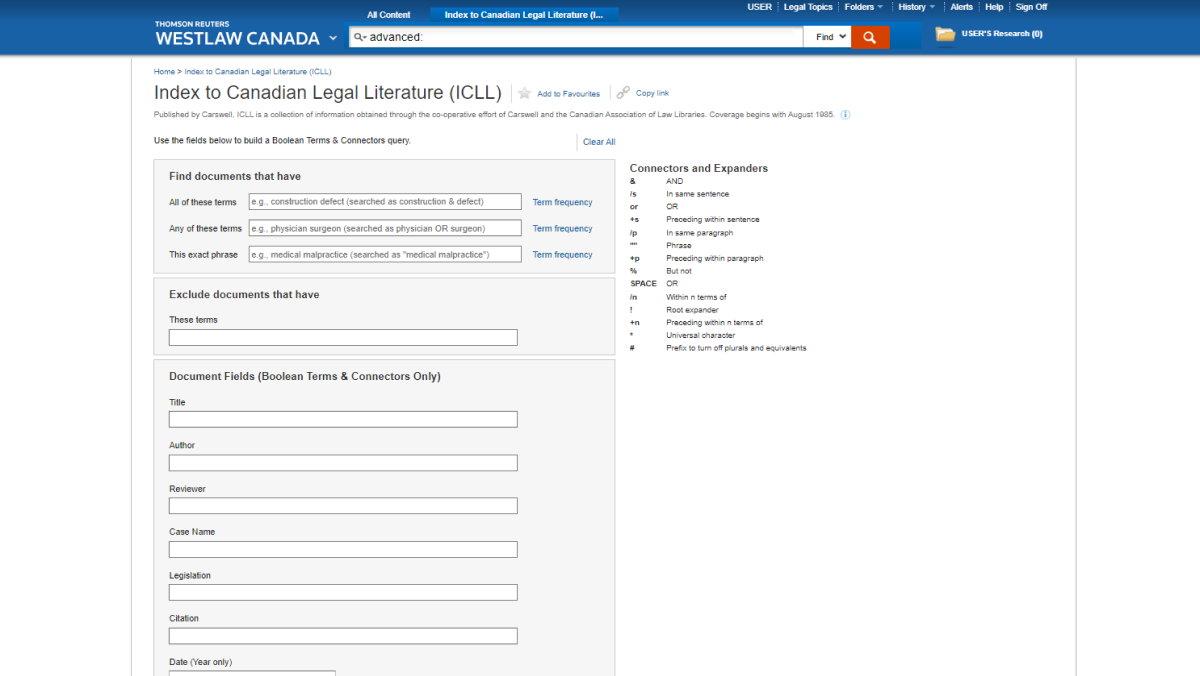Check Term frequency for All of these terms
1200x676 pixels.
562,201
